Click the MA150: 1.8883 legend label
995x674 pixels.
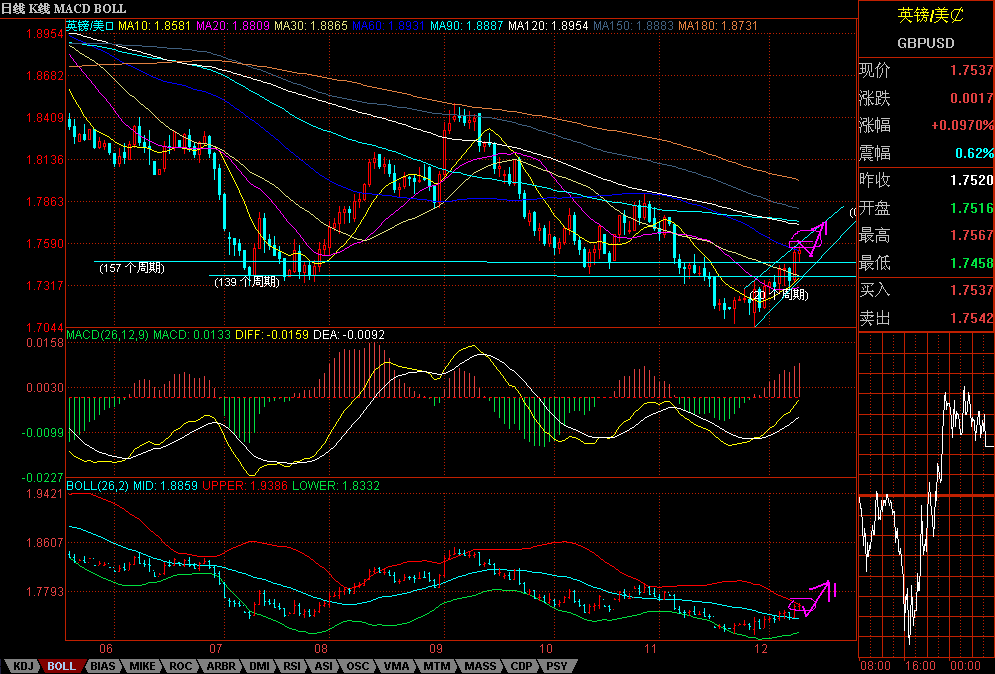point(633,26)
